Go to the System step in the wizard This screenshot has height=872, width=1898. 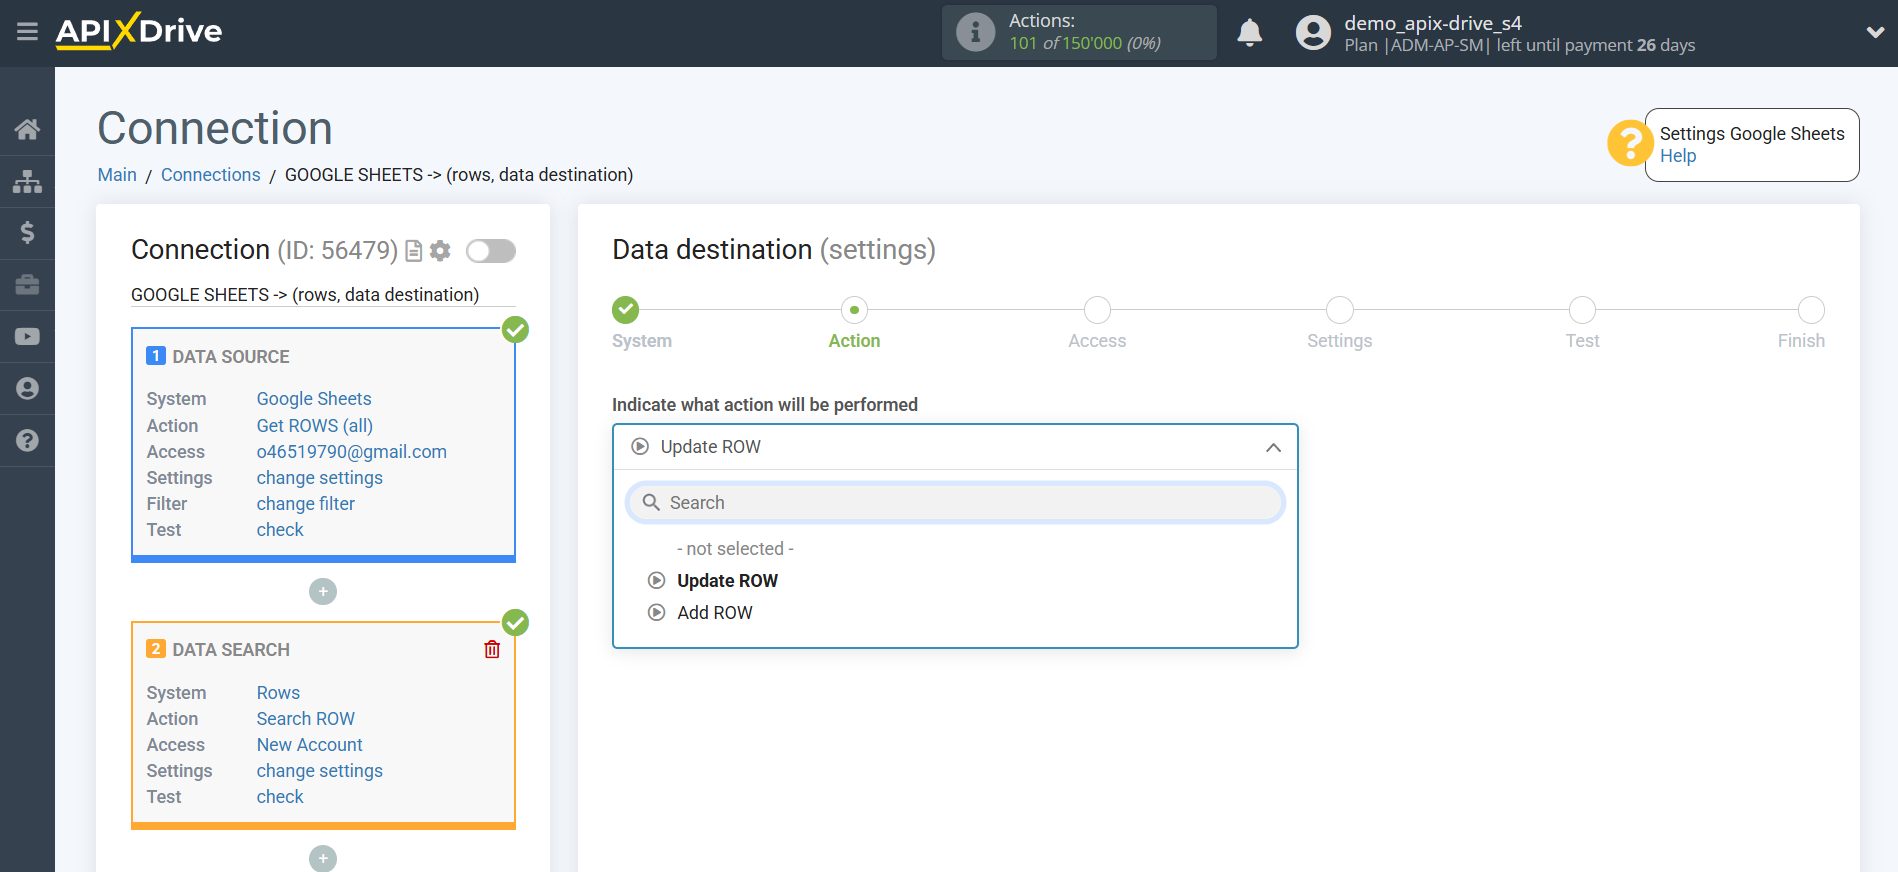[x=626, y=310]
